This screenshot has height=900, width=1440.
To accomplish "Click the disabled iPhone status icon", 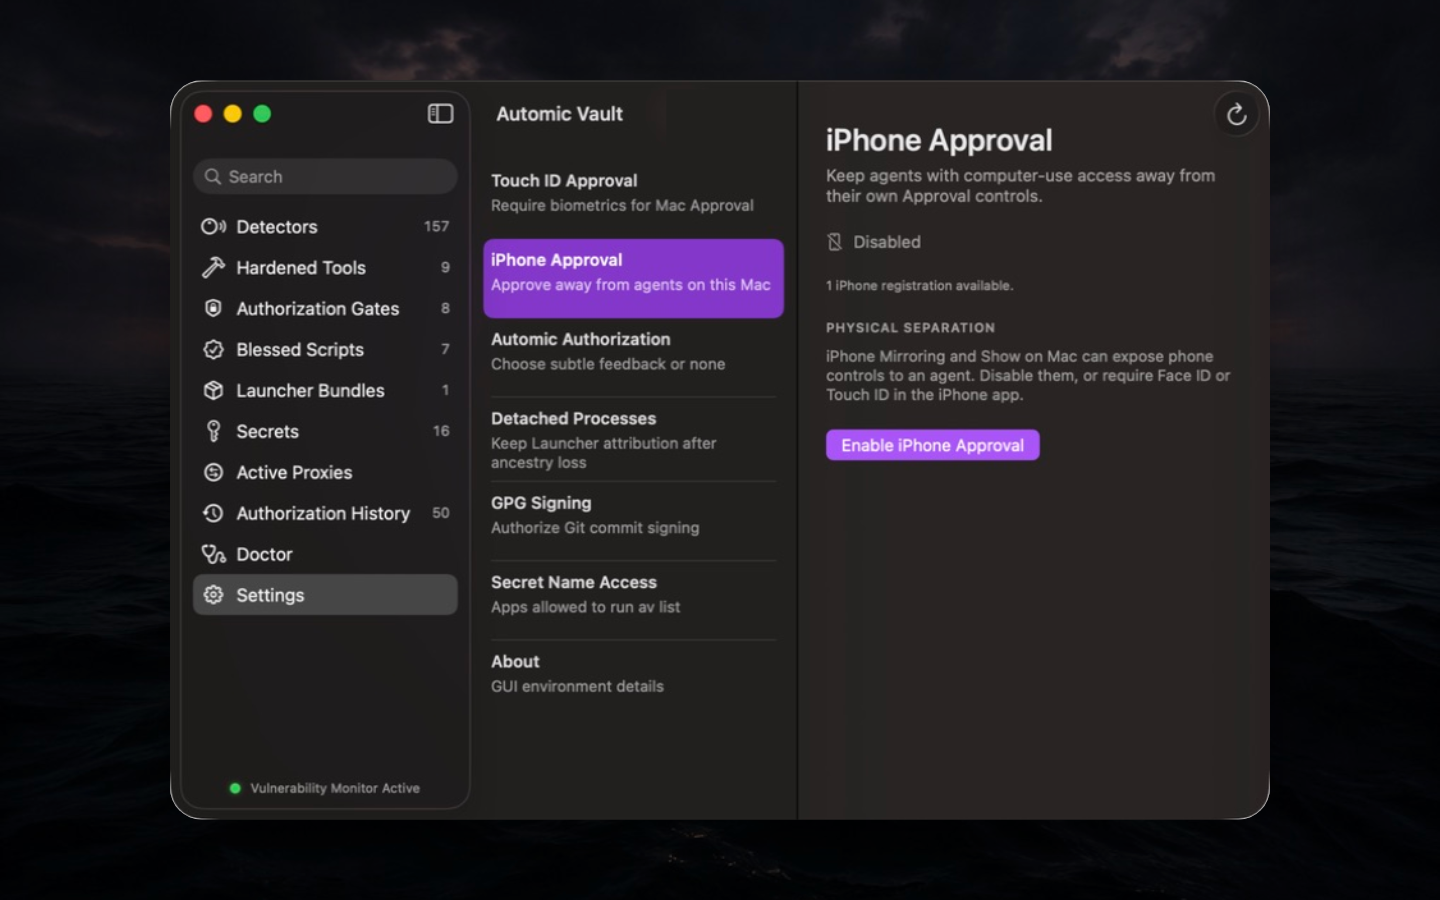I will click(835, 242).
